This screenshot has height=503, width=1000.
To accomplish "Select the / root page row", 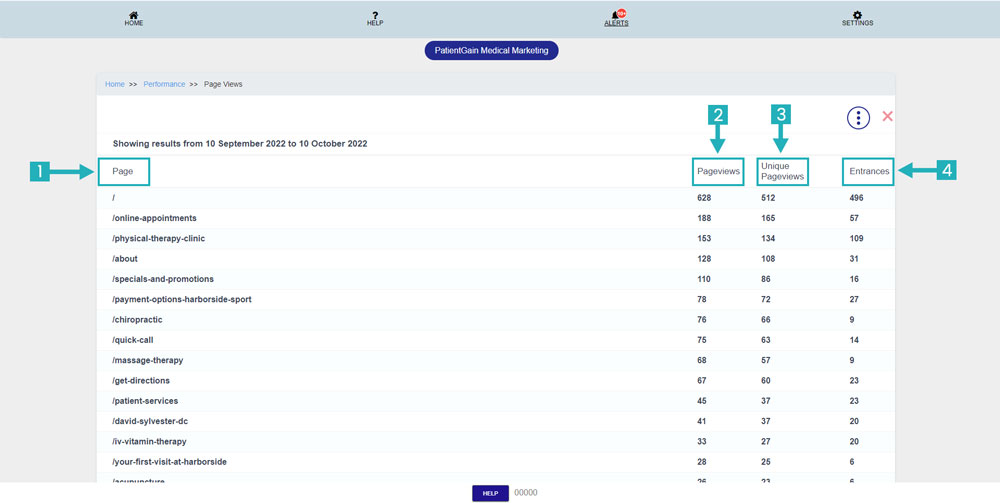I will [x=496, y=198].
